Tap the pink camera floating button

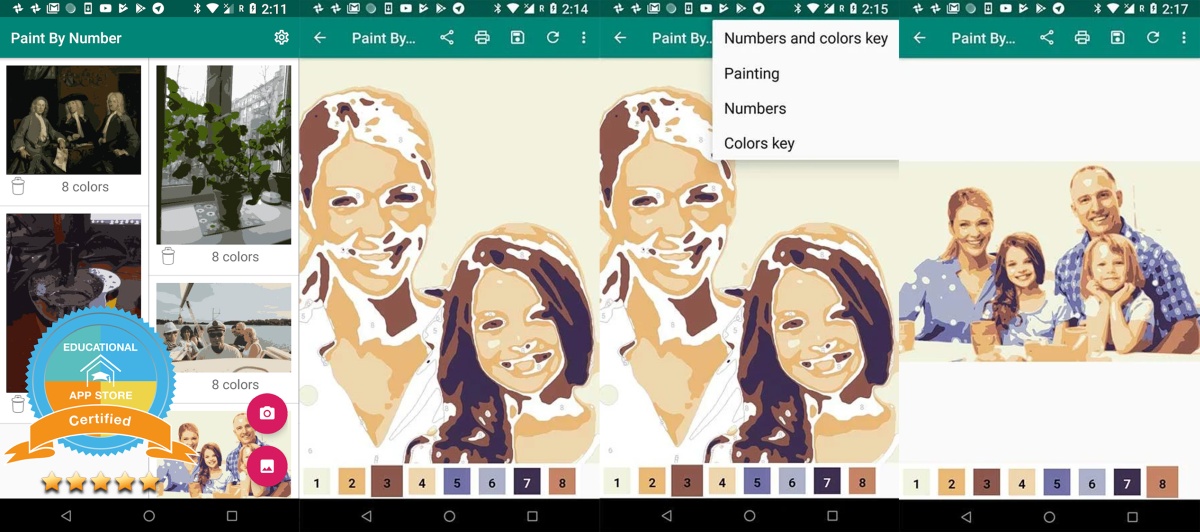[x=267, y=413]
